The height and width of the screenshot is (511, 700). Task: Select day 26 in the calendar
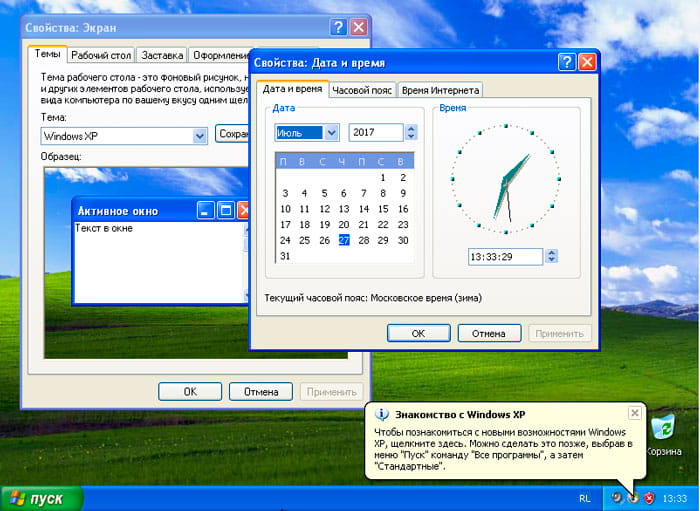pyautogui.click(x=324, y=240)
